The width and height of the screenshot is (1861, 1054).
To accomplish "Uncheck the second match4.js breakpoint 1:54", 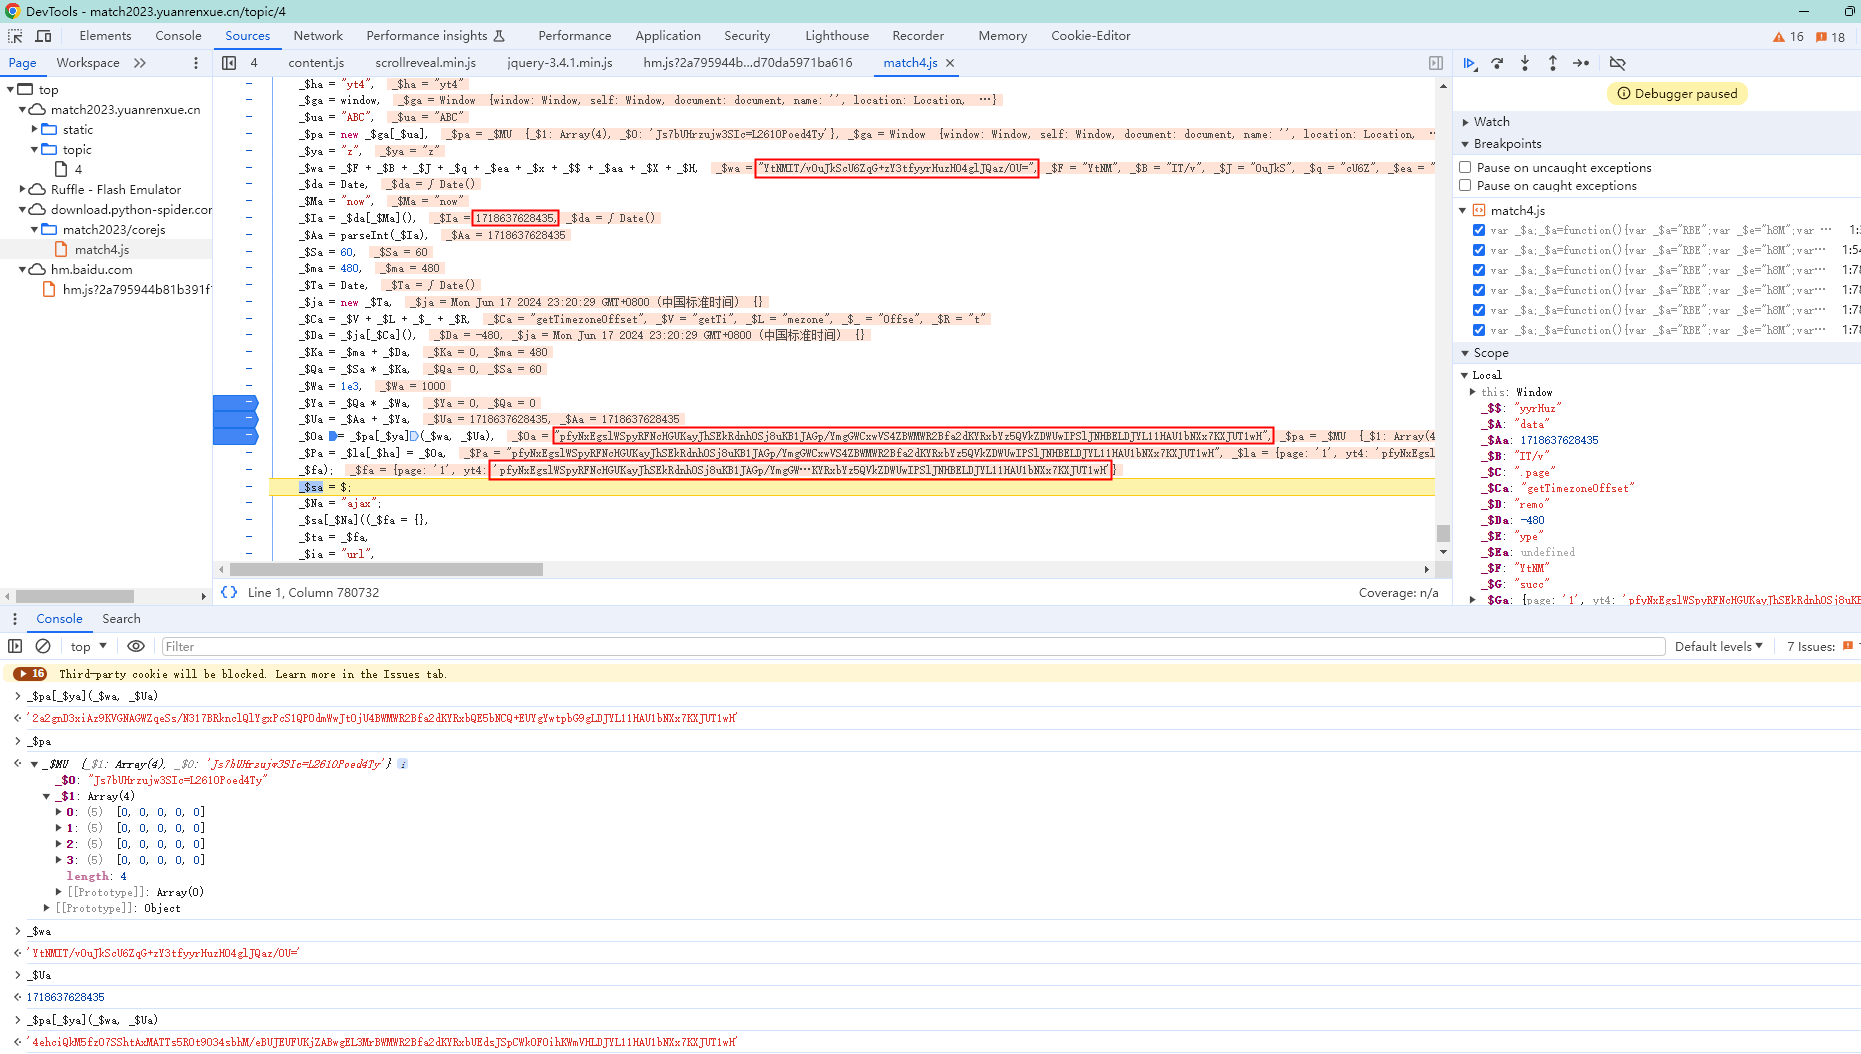I will (x=1479, y=250).
